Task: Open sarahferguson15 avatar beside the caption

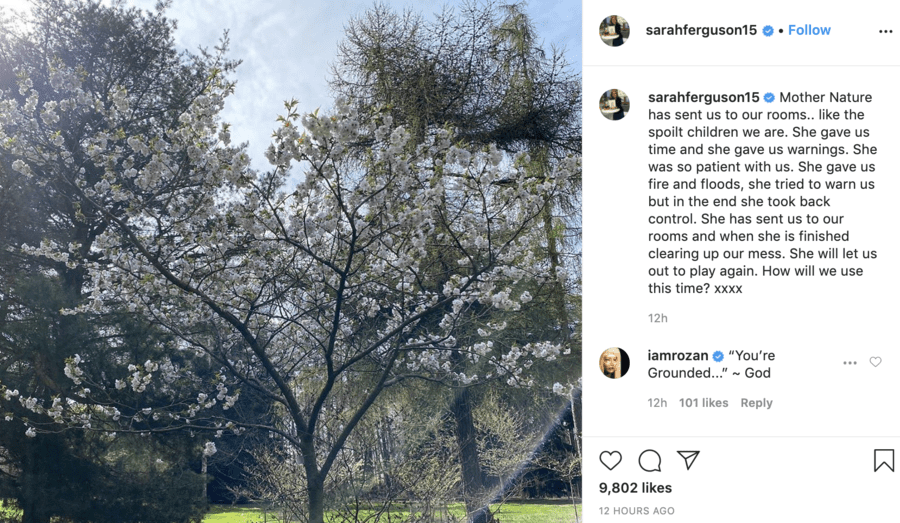Action: (x=614, y=104)
